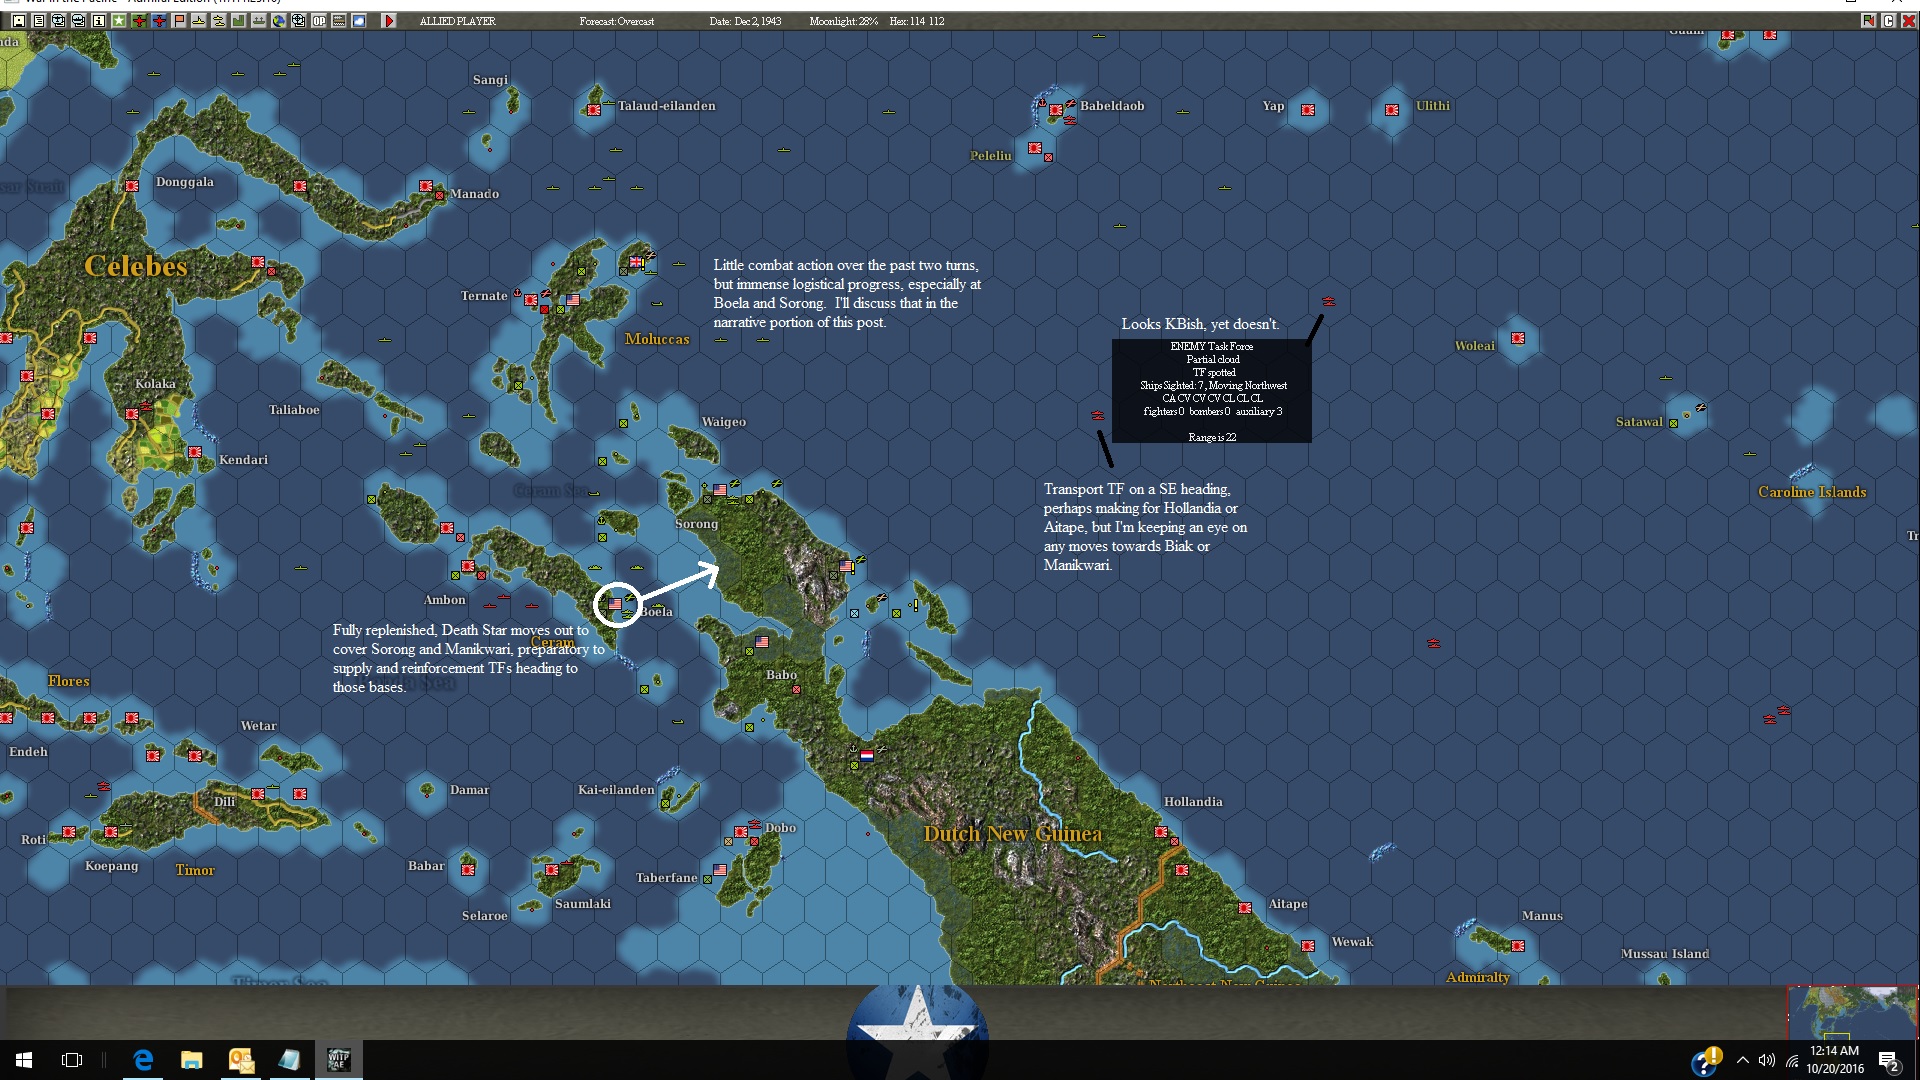Click the info 'i' toolbar icon
The height and width of the screenshot is (1080, 1920).
[98, 20]
